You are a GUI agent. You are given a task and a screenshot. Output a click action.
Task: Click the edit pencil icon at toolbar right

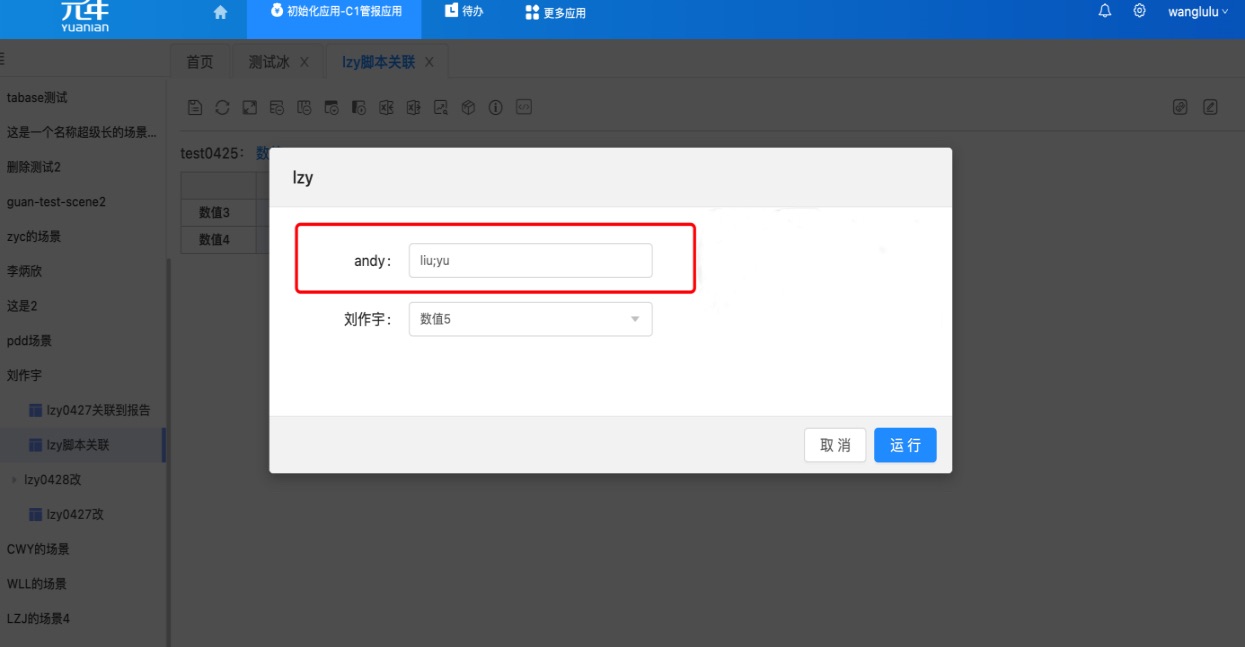[x=1210, y=107]
